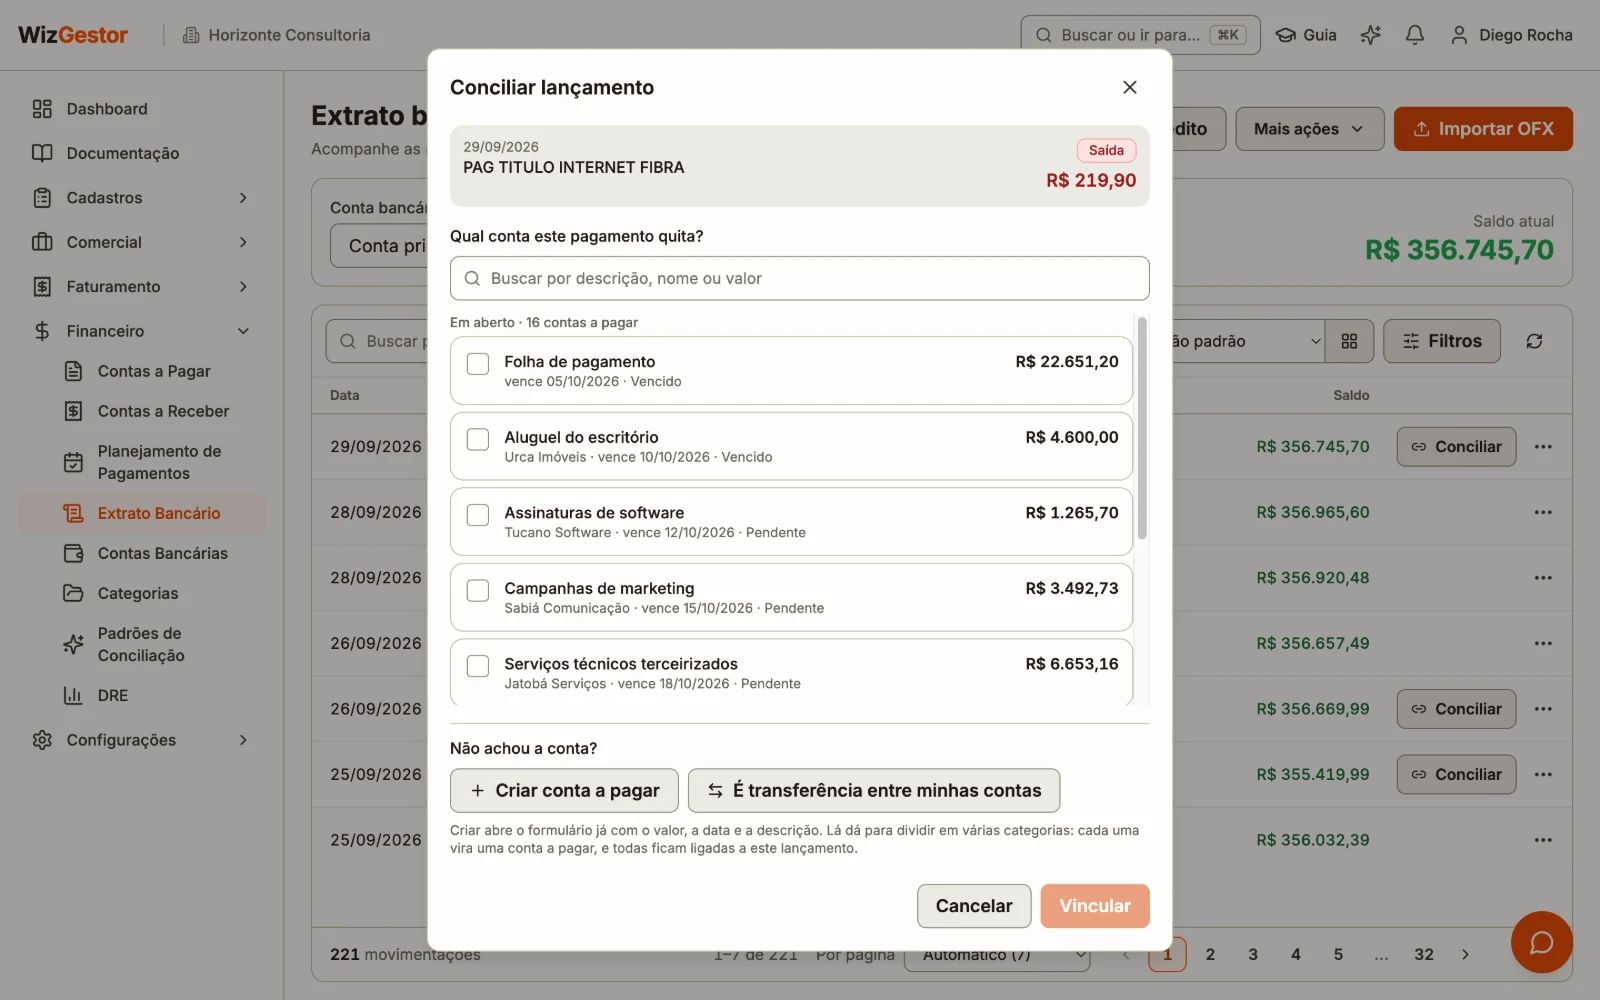Open Padrões de Conciliação in sidebar
1600x1000 pixels.
[x=140, y=644]
